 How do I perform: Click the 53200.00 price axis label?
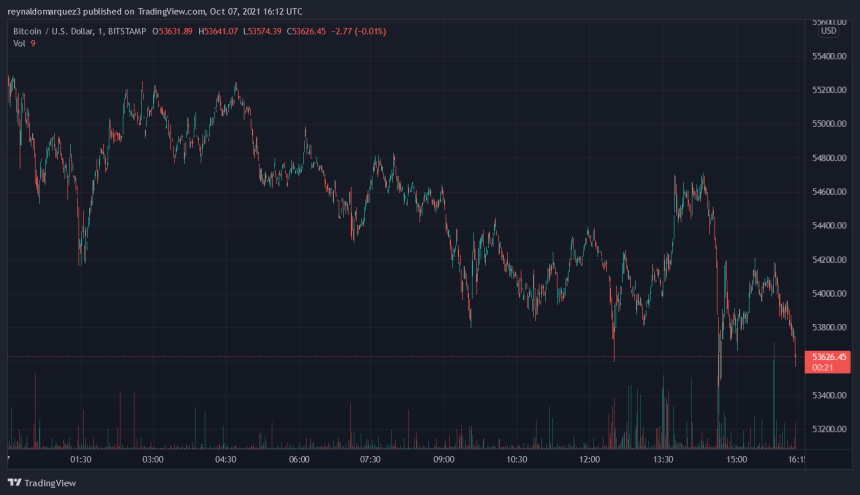click(830, 429)
